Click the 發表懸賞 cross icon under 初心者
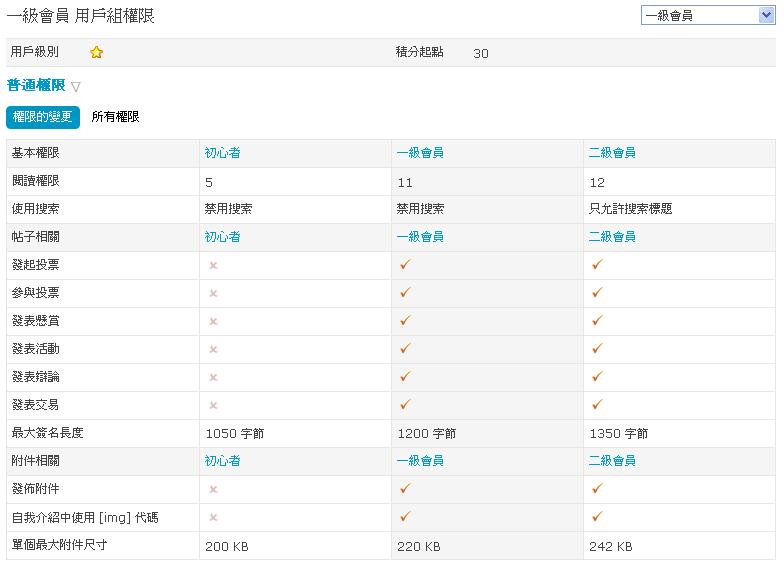The width and height of the screenshot is (784, 565). [213, 321]
